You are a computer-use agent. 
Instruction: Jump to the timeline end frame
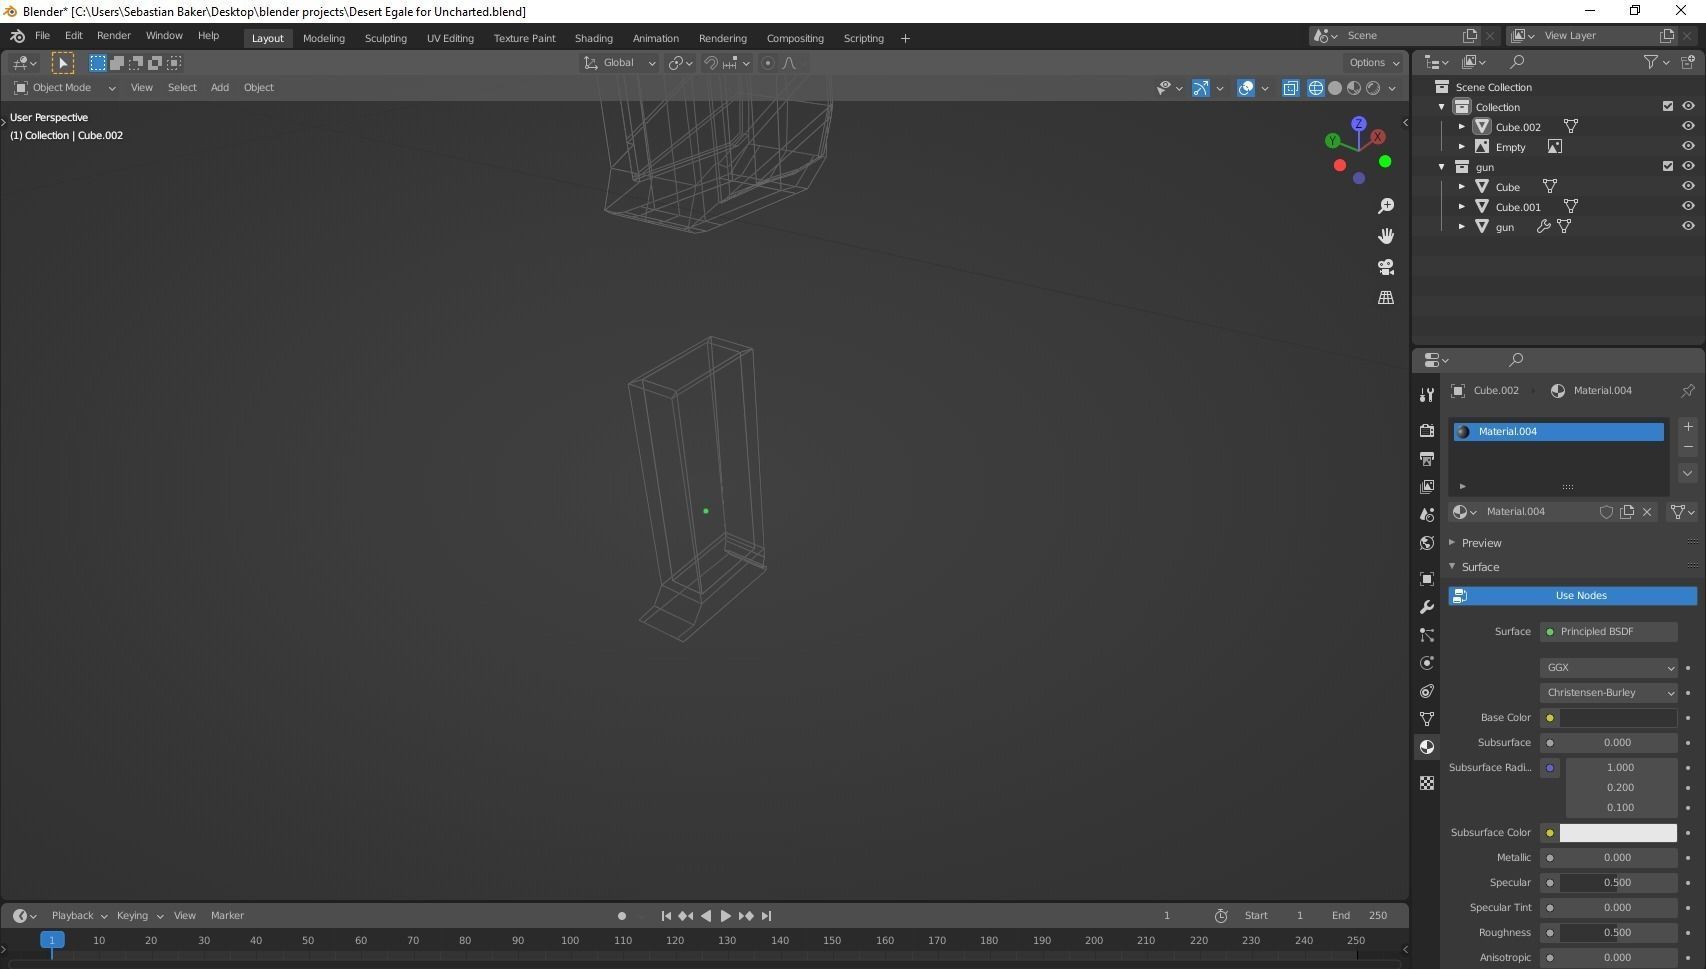(x=767, y=916)
